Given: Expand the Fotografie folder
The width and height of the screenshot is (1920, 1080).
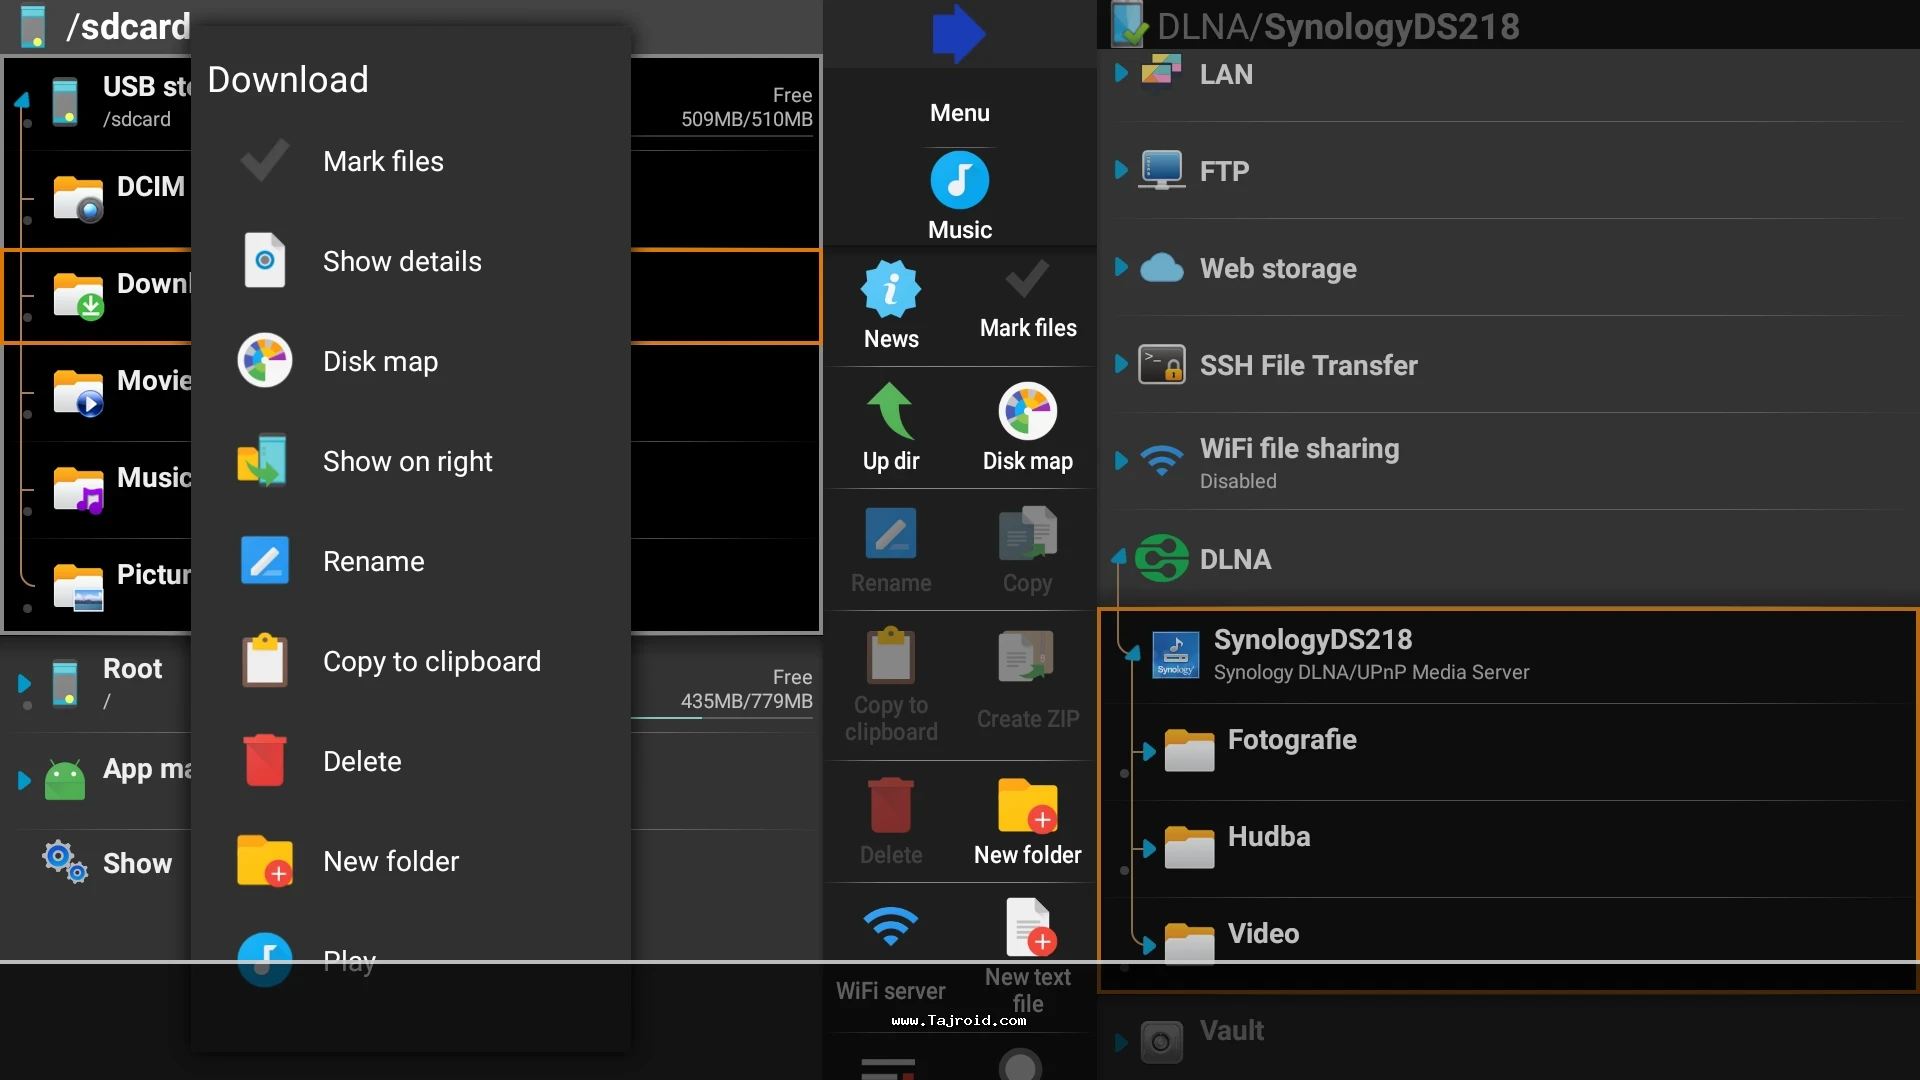Looking at the screenshot, I should pyautogui.click(x=1148, y=752).
